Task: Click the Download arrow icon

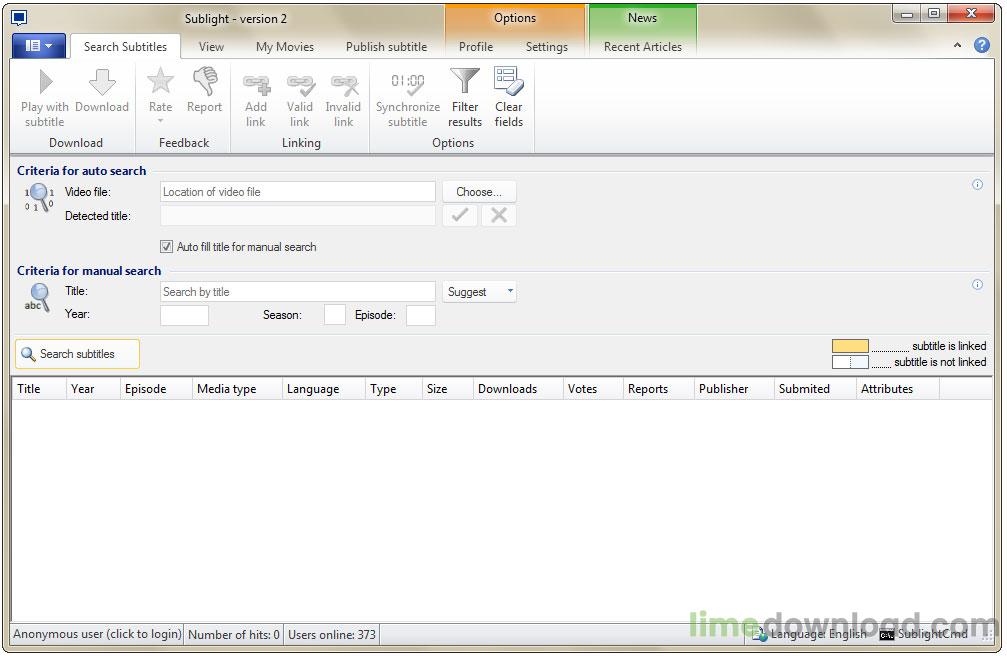Action: click(102, 83)
